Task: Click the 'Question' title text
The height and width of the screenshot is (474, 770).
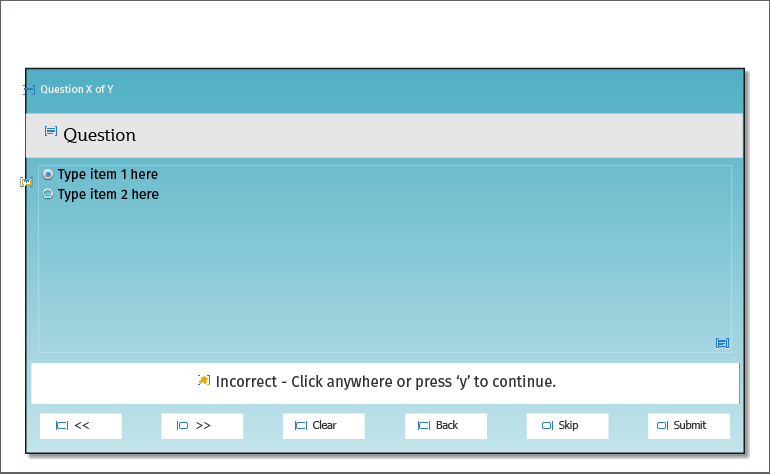Action: (x=100, y=135)
